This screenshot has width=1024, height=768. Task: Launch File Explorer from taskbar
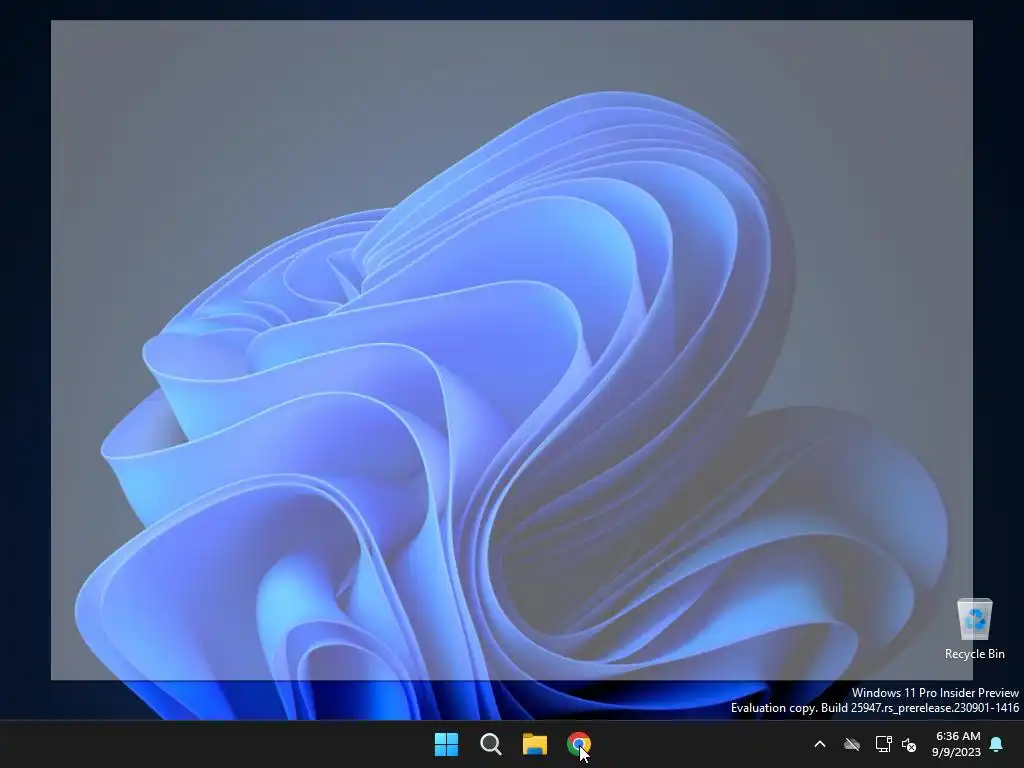click(x=535, y=744)
